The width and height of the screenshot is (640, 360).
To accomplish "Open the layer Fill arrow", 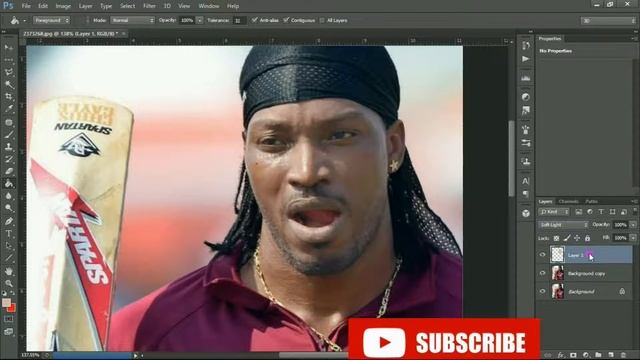I will 633,238.
